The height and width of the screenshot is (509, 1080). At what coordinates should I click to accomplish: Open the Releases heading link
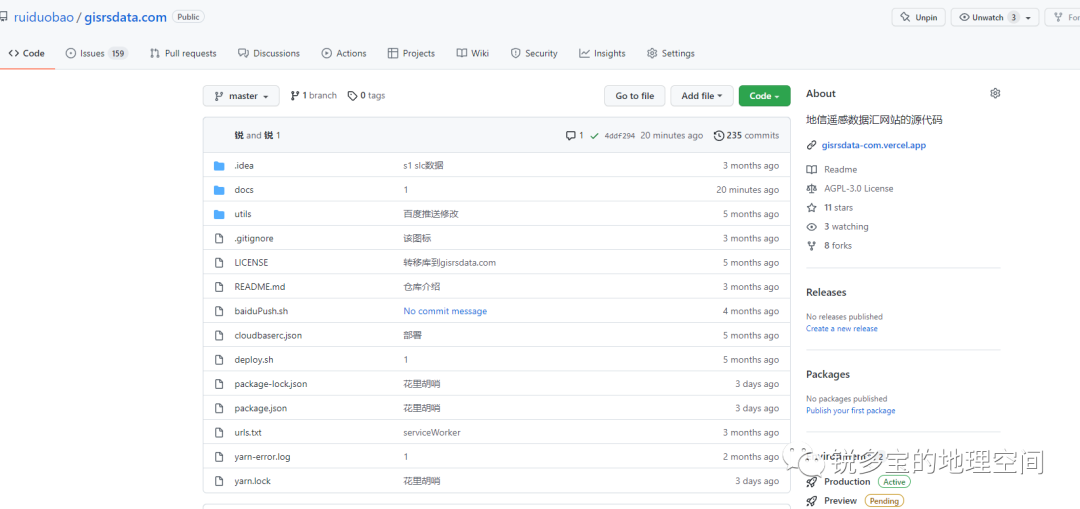[x=826, y=293]
